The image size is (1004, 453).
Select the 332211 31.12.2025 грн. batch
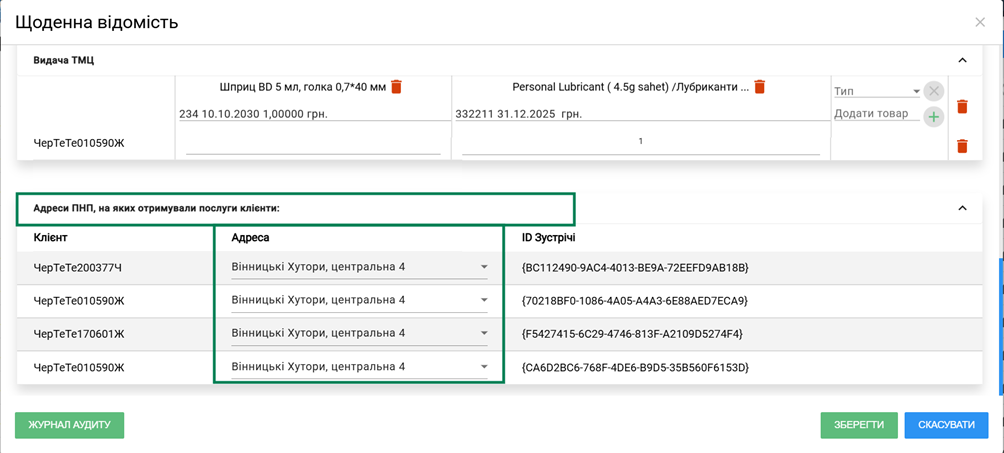643,113
